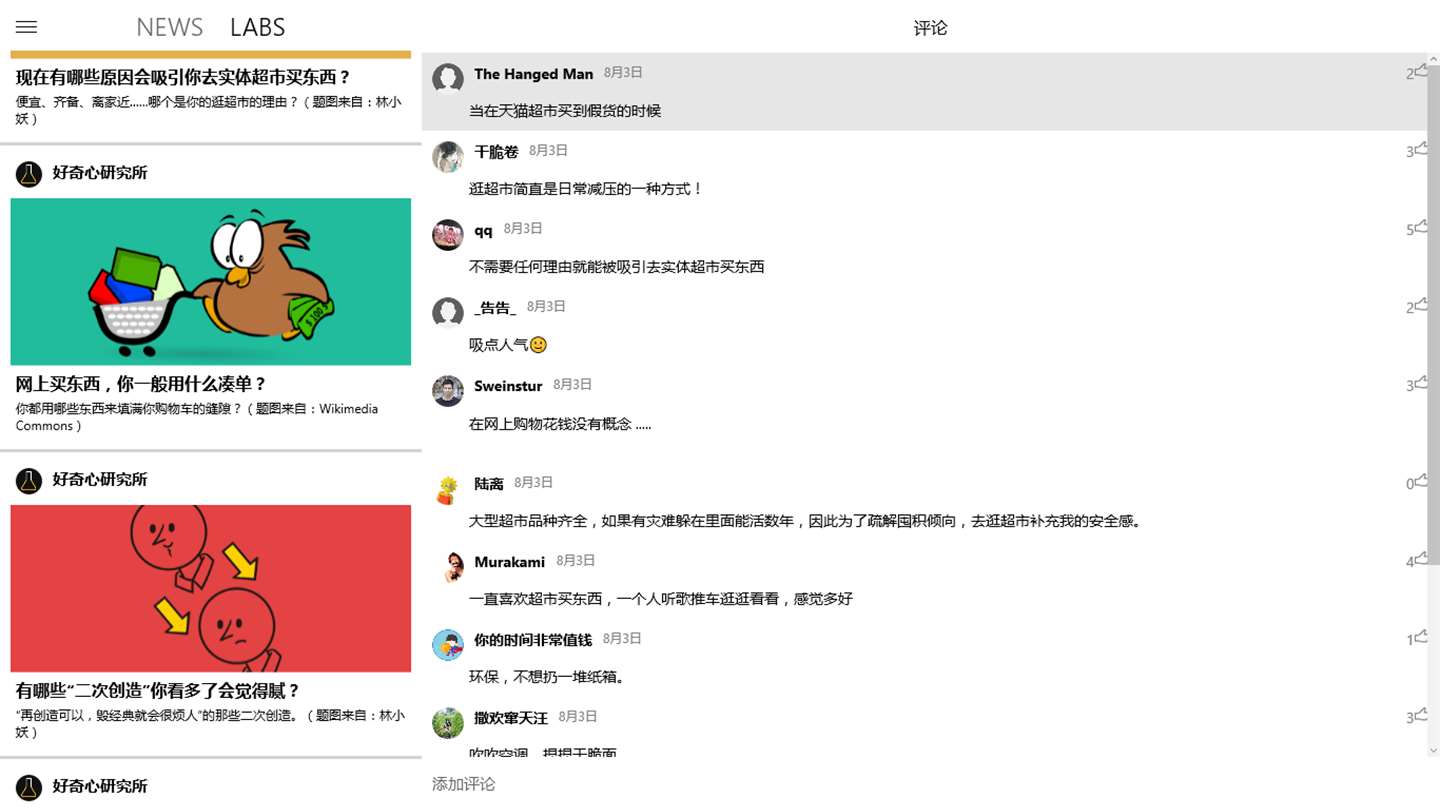Click thumbs-up on qq's comment
1440x810 pixels.
point(1421,228)
